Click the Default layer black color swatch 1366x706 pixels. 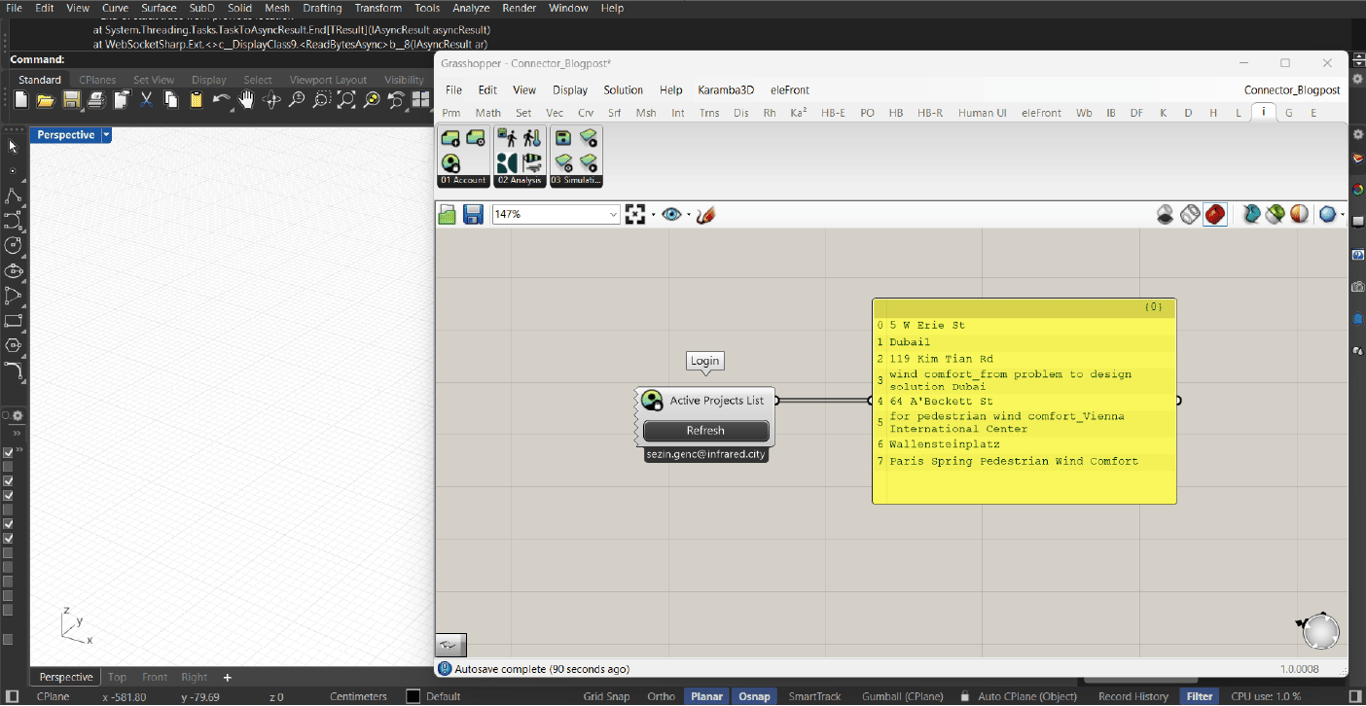click(x=413, y=696)
